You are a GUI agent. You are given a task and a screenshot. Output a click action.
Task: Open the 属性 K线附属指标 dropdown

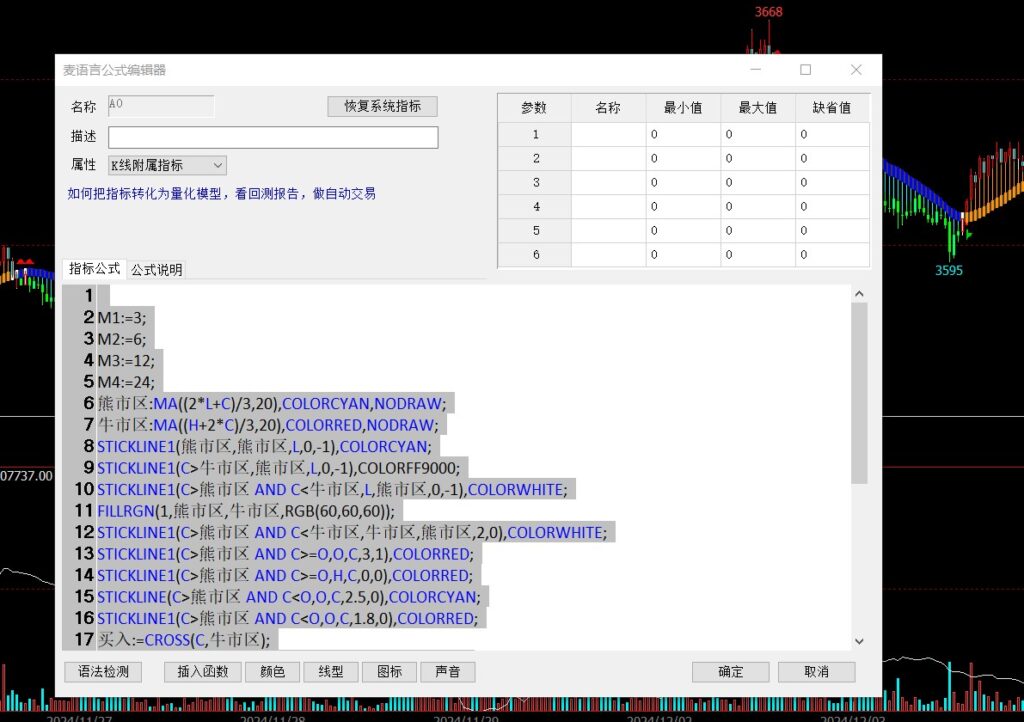[x=167, y=165]
